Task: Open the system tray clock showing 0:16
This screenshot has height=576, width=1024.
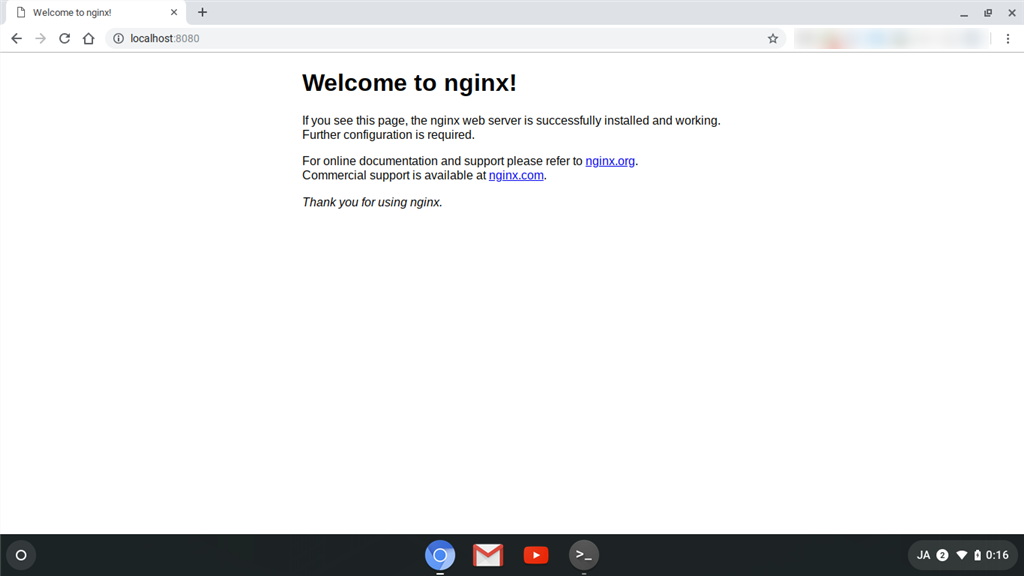Action: [x=997, y=555]
